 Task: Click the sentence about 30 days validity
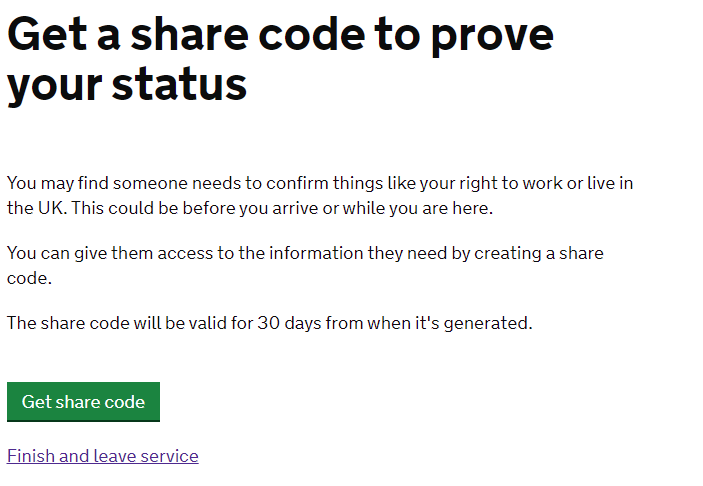click(x=270, y=323)
